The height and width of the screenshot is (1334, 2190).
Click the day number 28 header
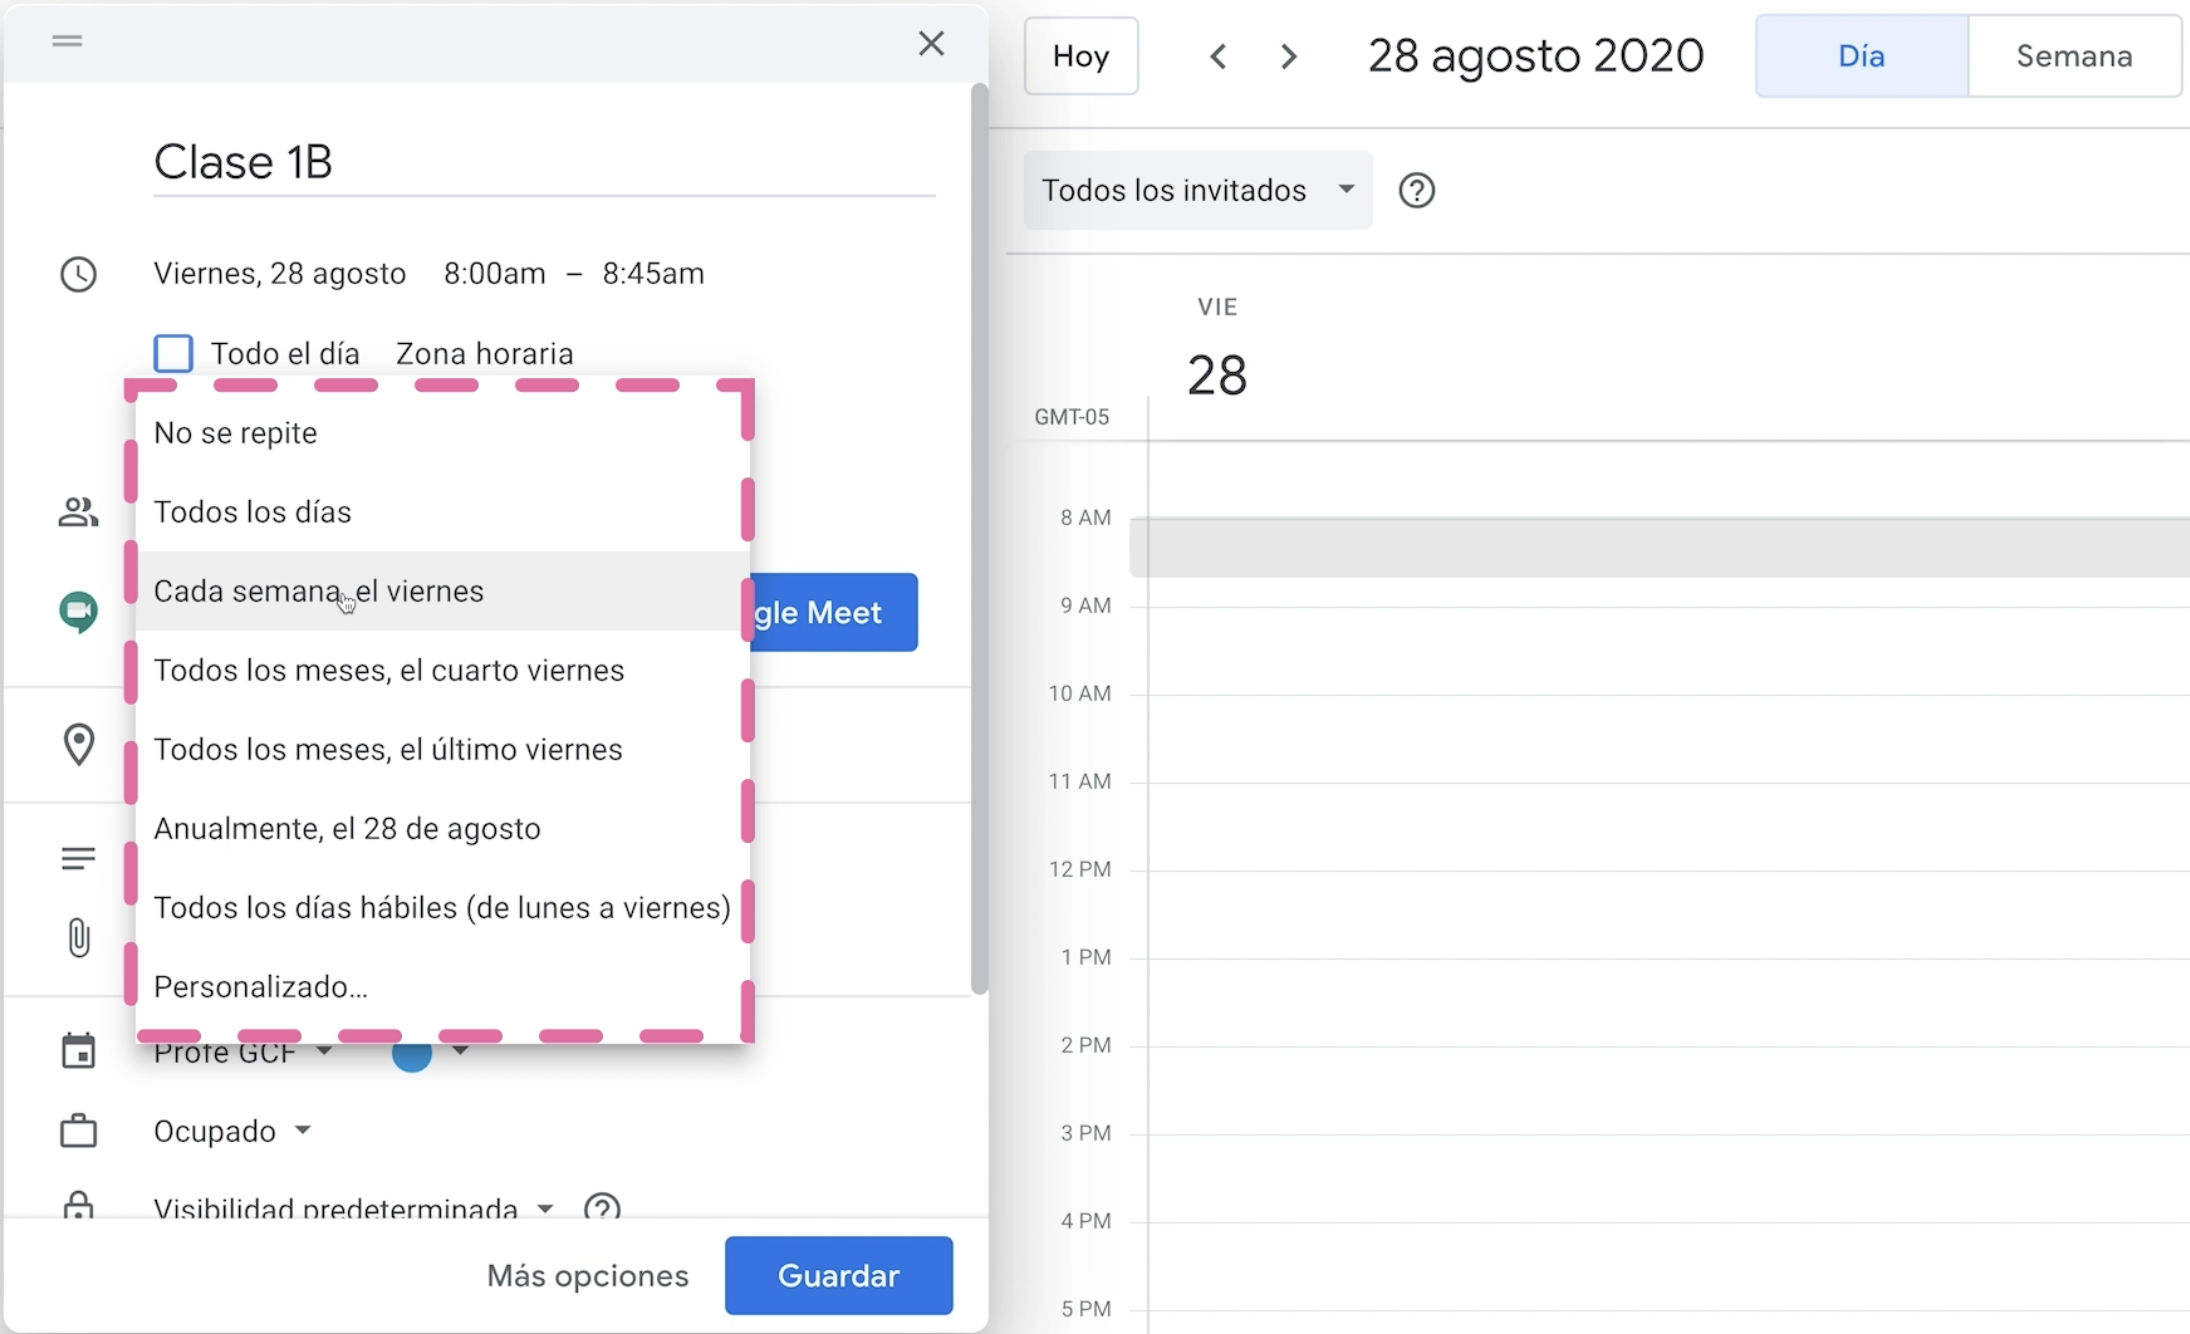pos(1217,376)
